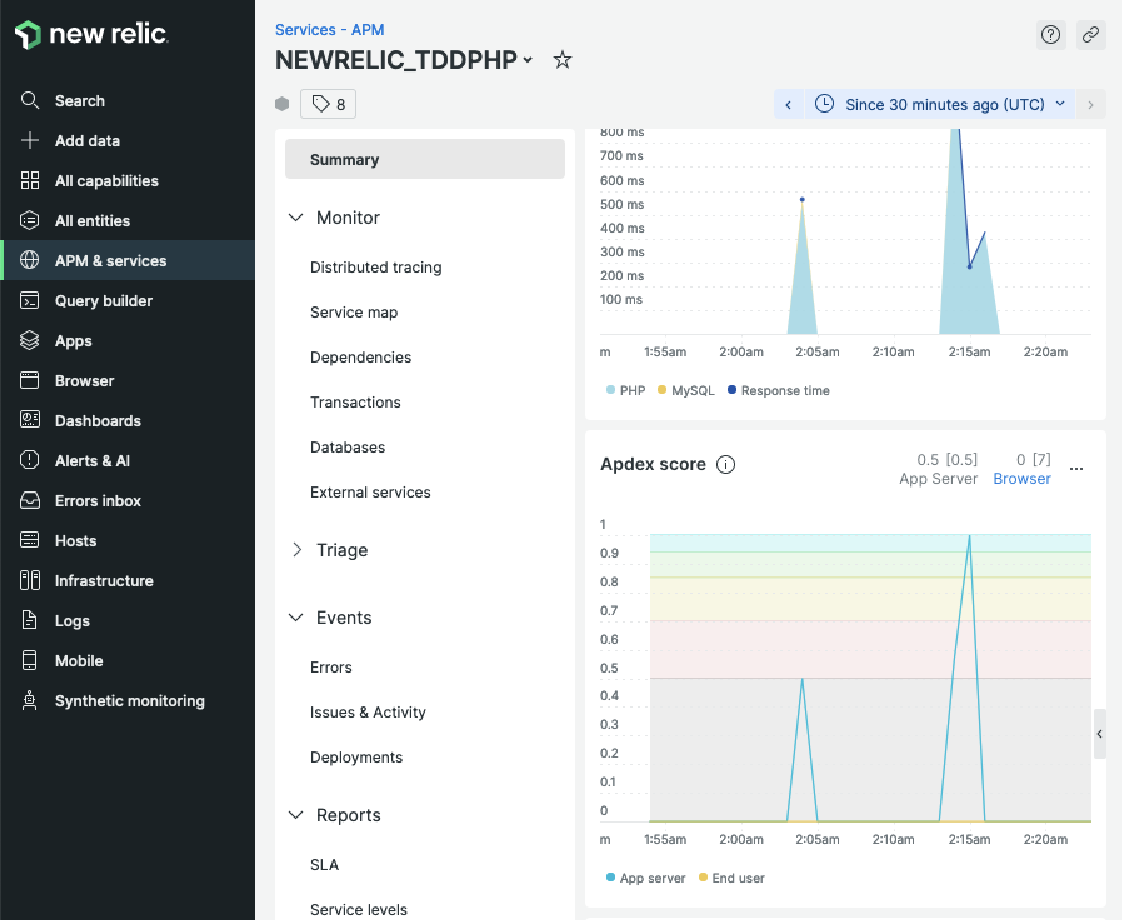Open Apdex chart ellipsis menu
This screenshot has height=920, width=1122.
coord(1076,469)
